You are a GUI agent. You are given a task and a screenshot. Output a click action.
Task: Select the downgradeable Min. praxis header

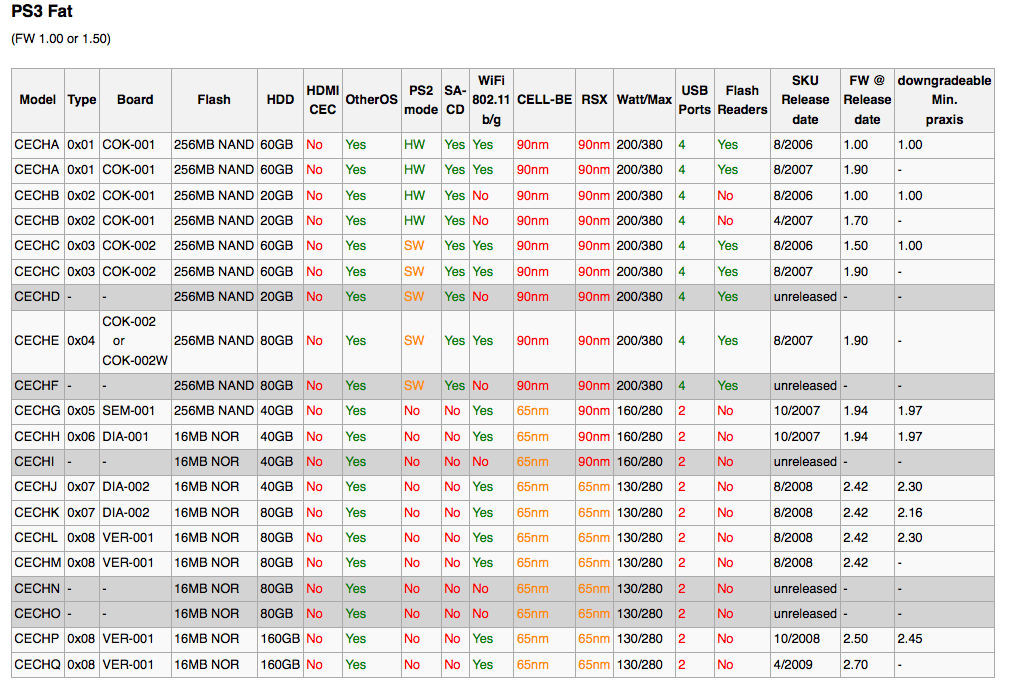pyautogui.click(x=944, y=100)
